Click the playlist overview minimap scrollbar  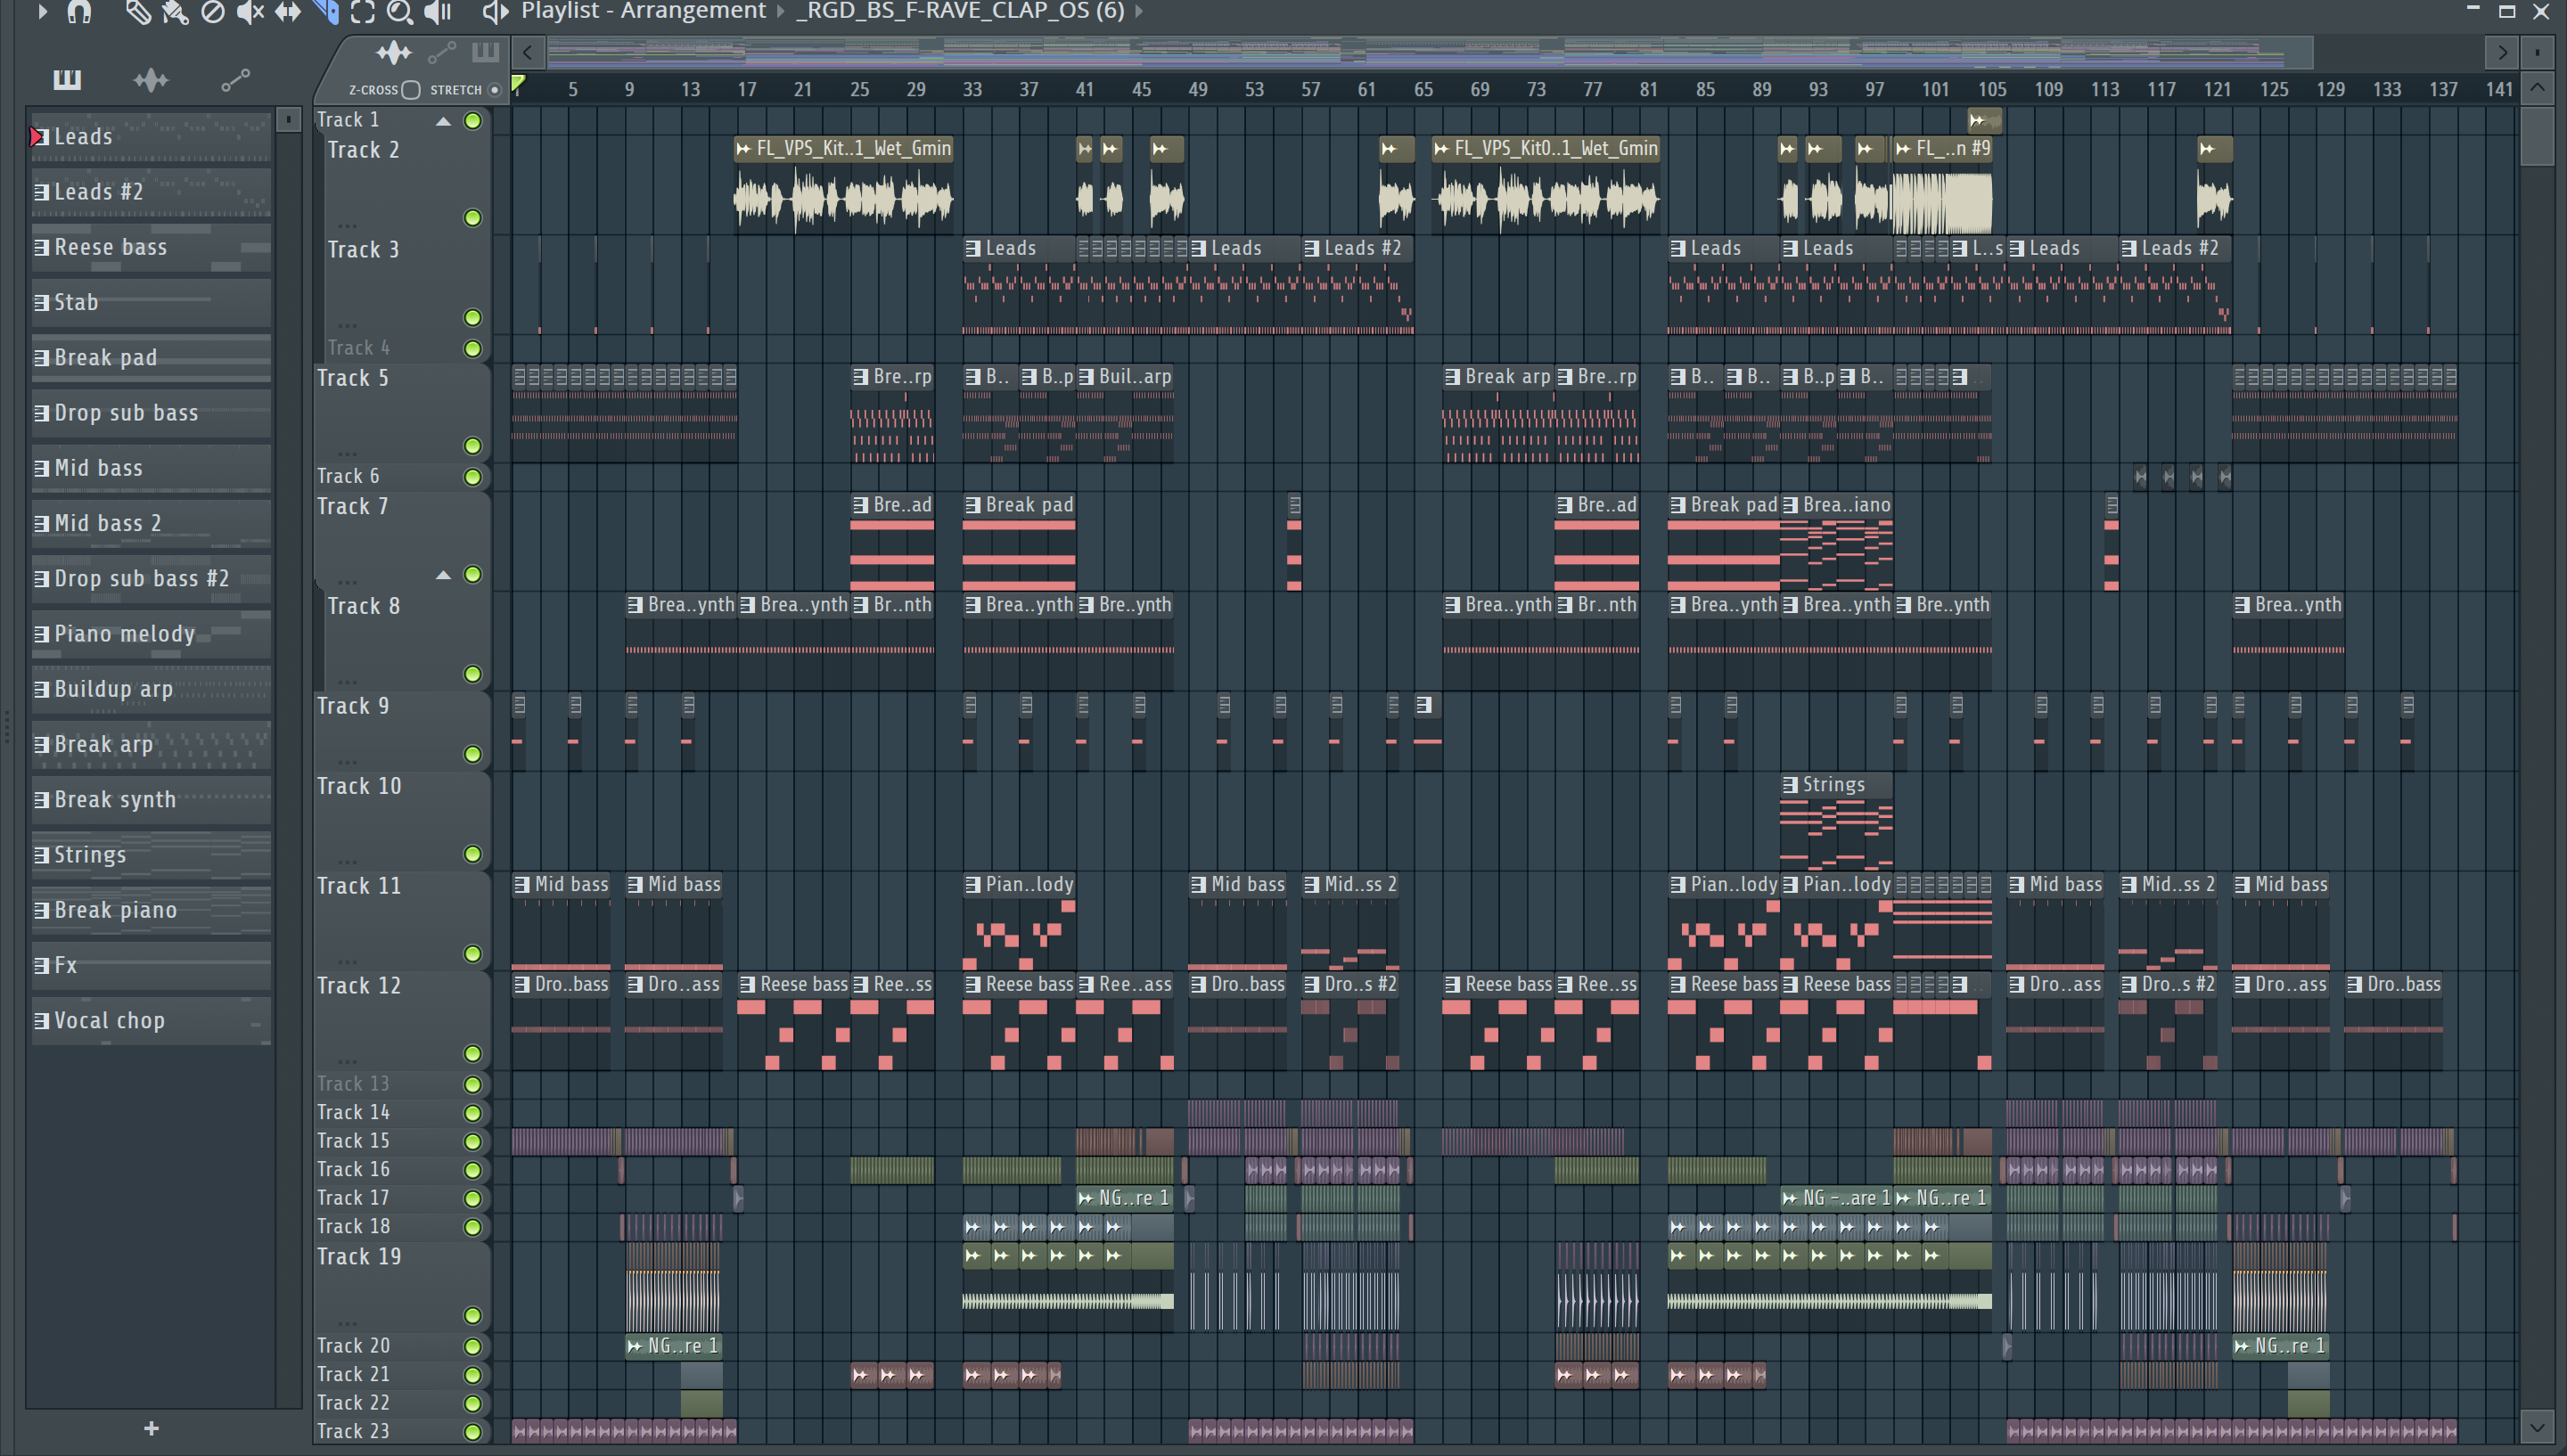[x=1430, y=52]
